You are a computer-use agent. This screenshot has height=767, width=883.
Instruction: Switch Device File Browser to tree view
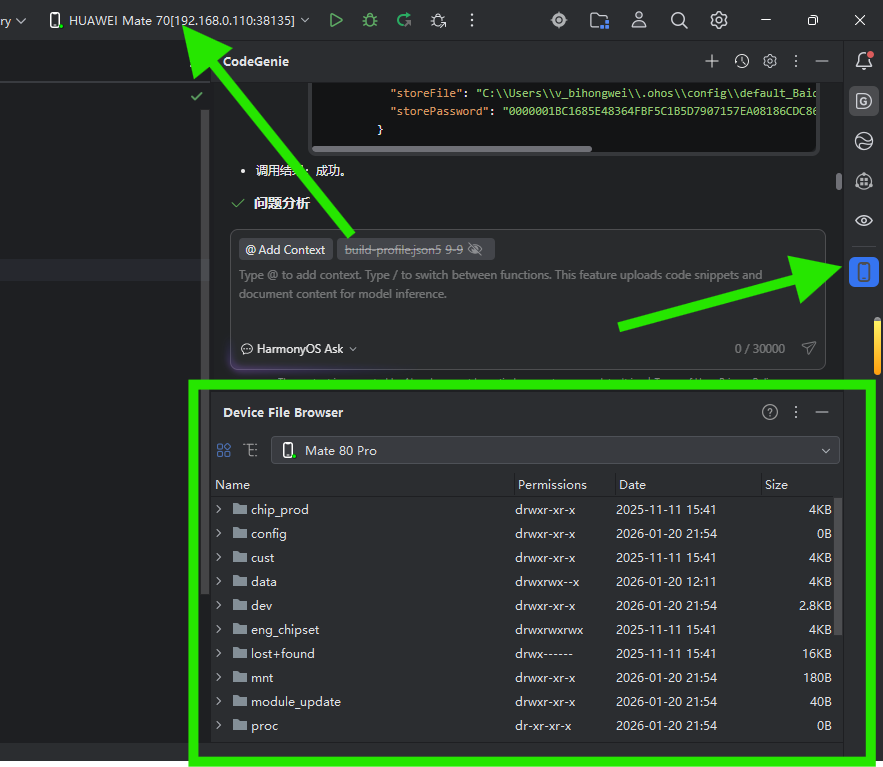click(251, 450)
